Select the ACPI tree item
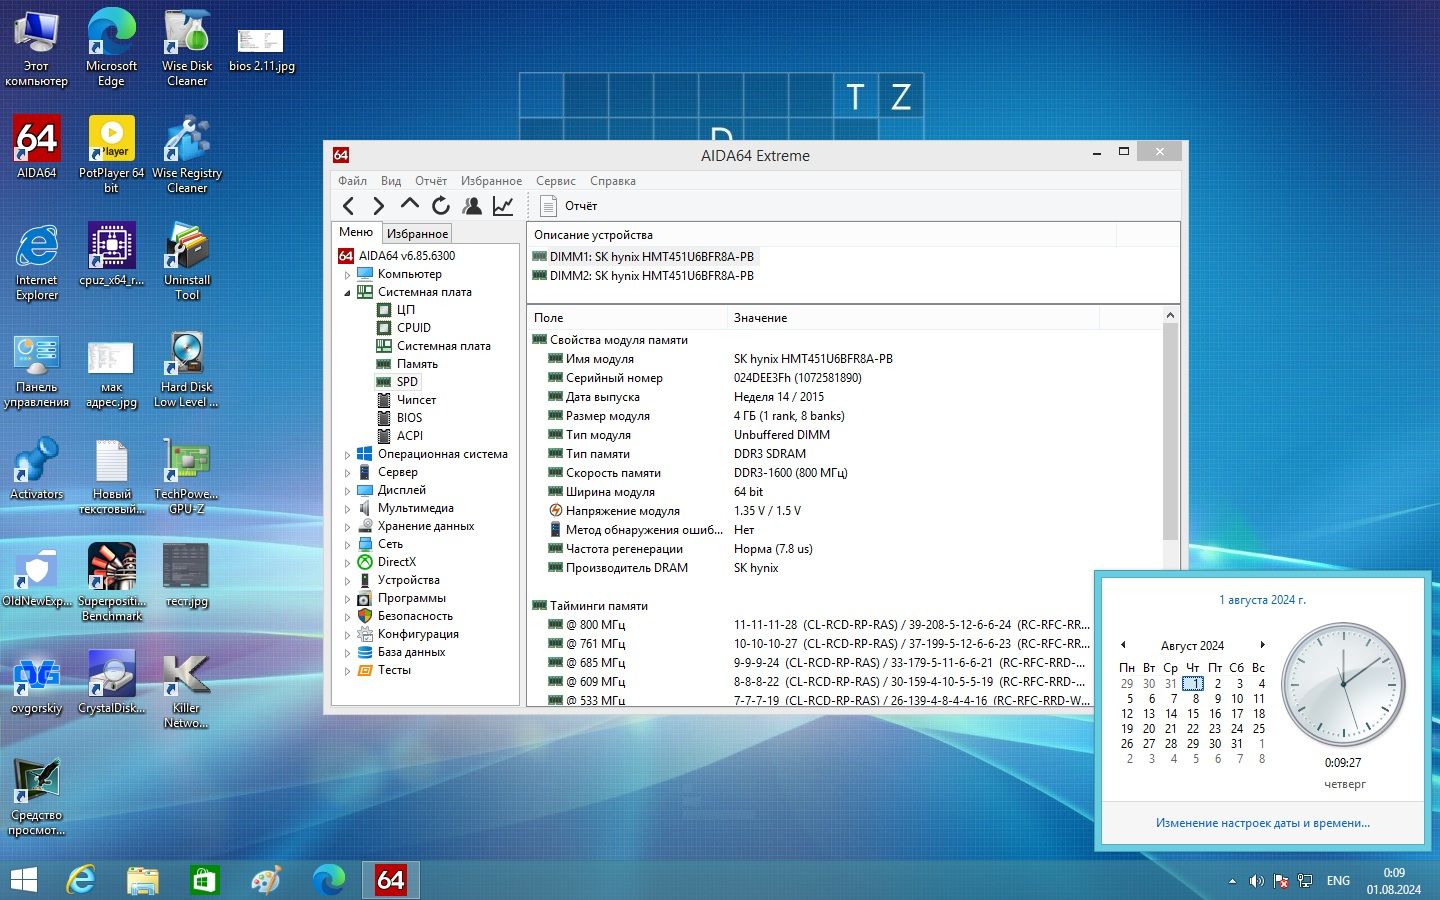This screenshot has height=900, width=1440. (409, 435)
